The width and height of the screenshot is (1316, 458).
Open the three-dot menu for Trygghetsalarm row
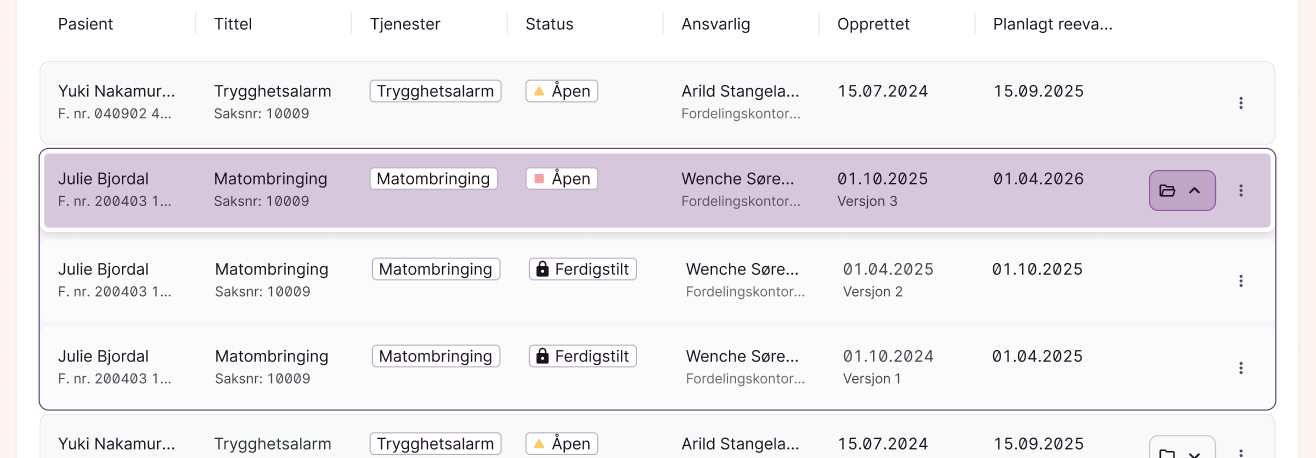[1241, 103]
